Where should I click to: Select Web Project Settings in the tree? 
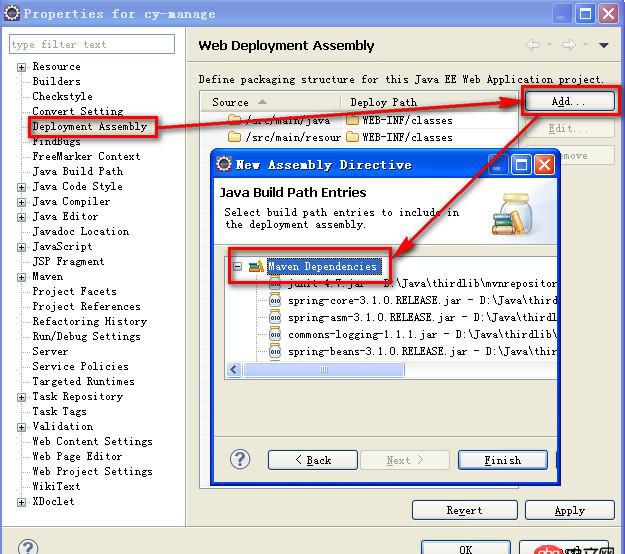tap(92, 471)
